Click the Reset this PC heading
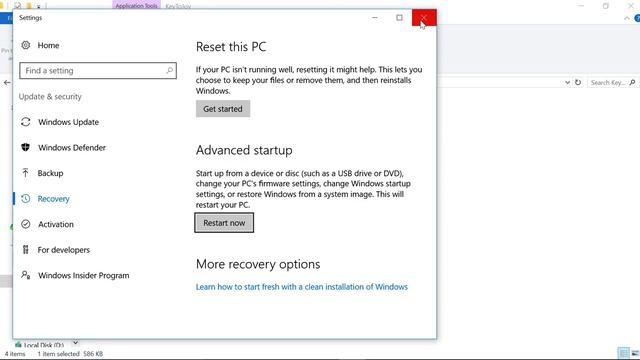 point(231,47)
